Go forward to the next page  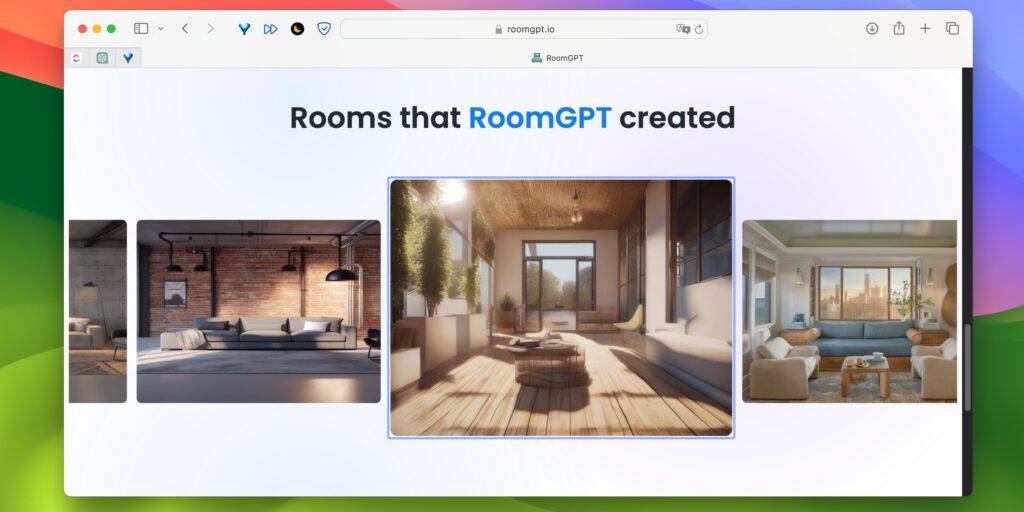[210, 29]
